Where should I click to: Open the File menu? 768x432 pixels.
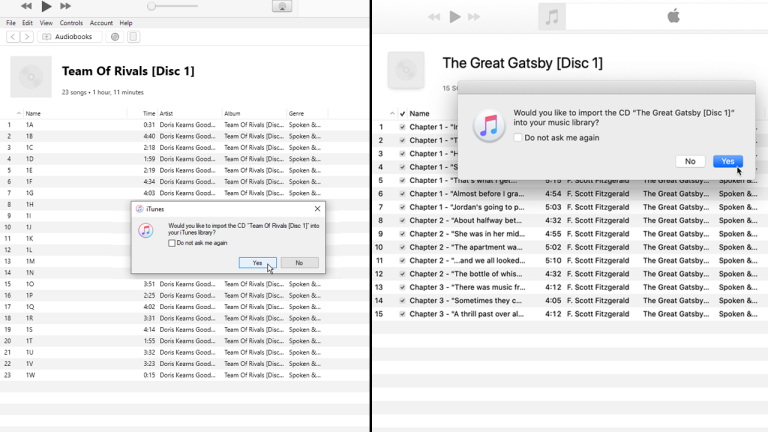click(x=11, y=23)
